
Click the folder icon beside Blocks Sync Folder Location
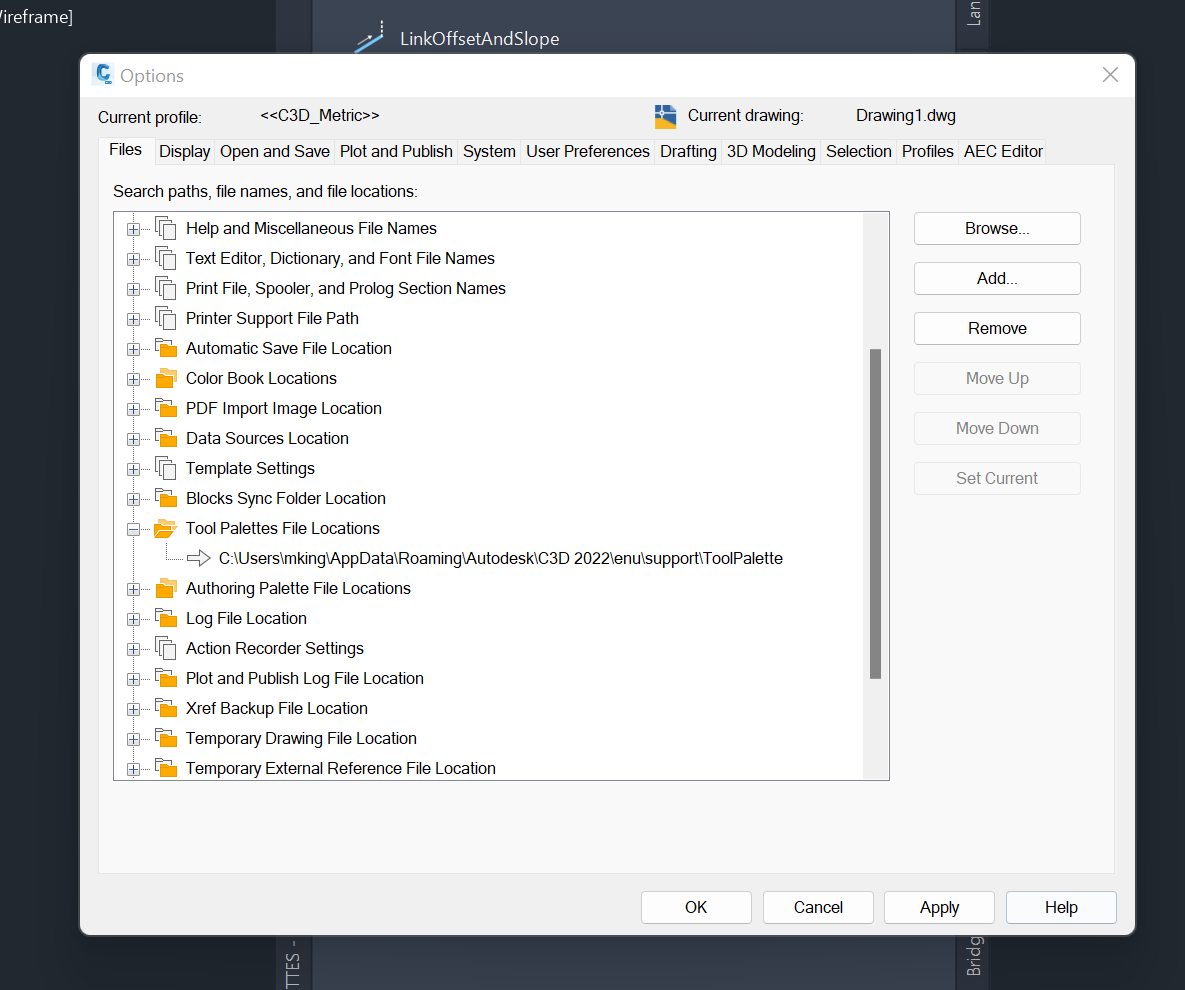point(166,498)
